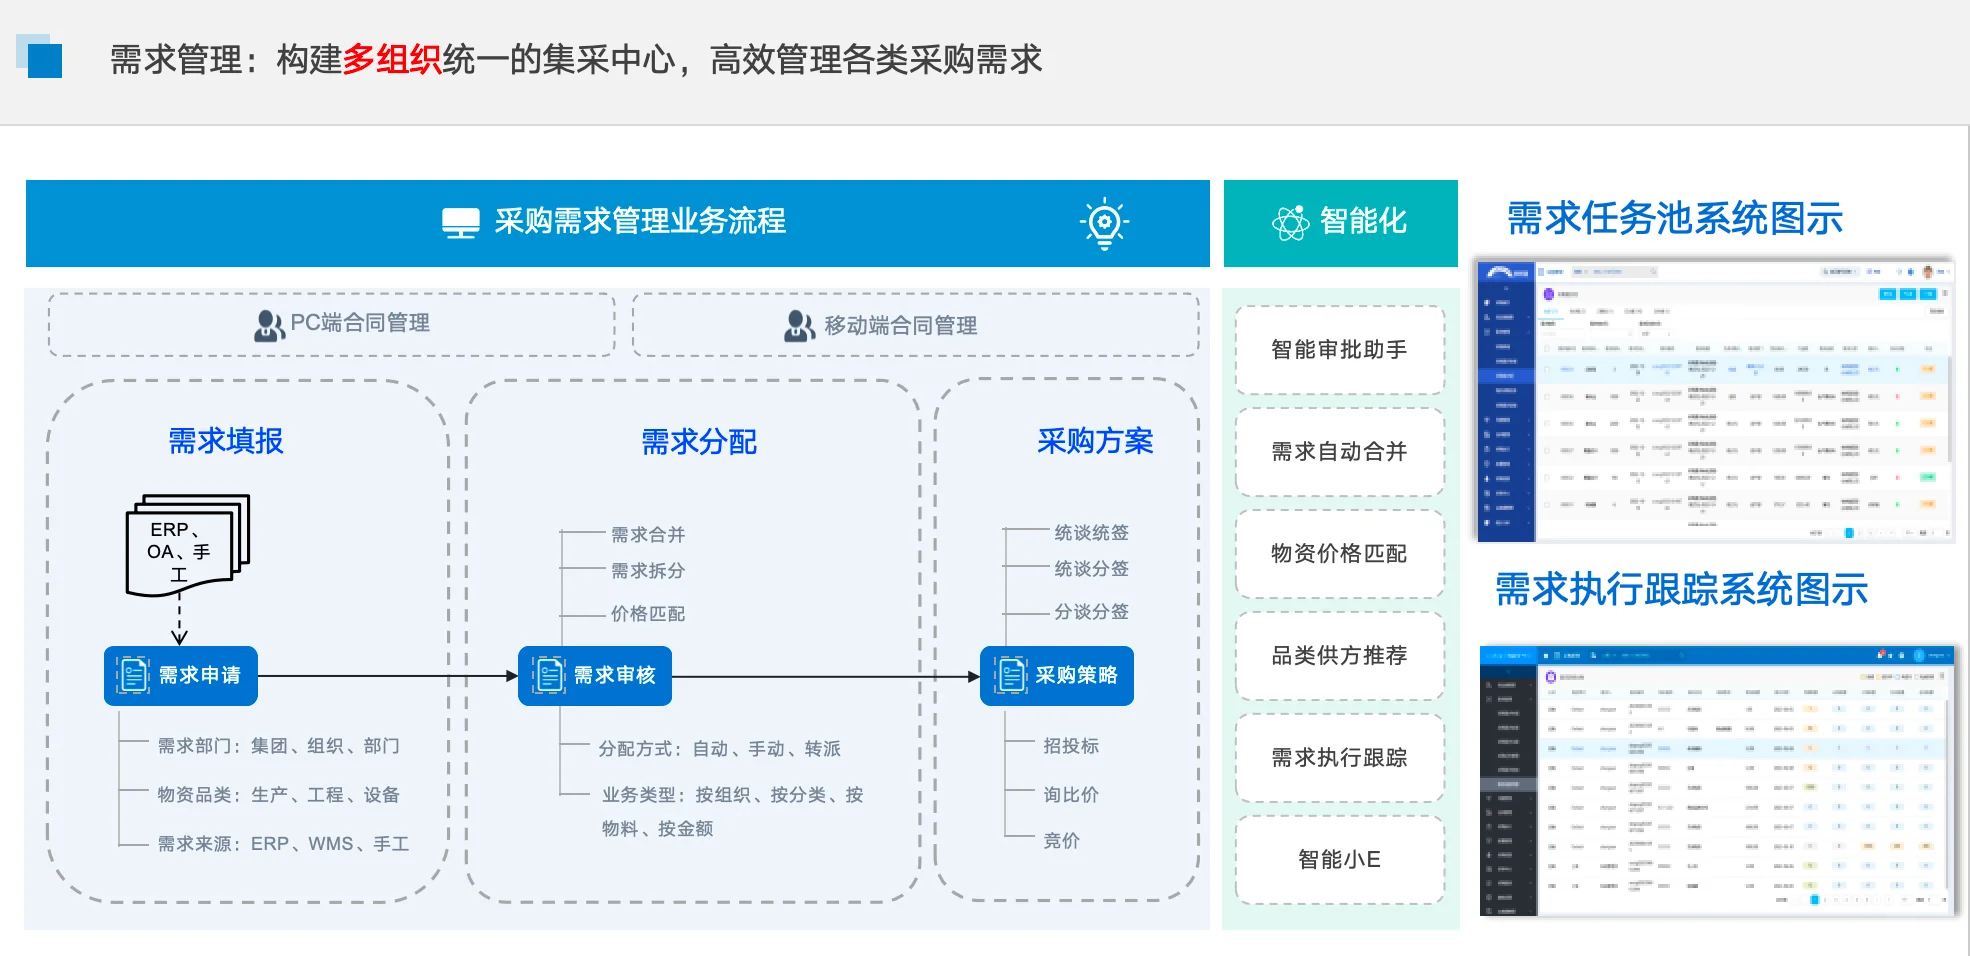Check the select-all checkbox in the task pool table
The height and width of the screenshot is (956, 1970).
click(x=1547, y=349)
